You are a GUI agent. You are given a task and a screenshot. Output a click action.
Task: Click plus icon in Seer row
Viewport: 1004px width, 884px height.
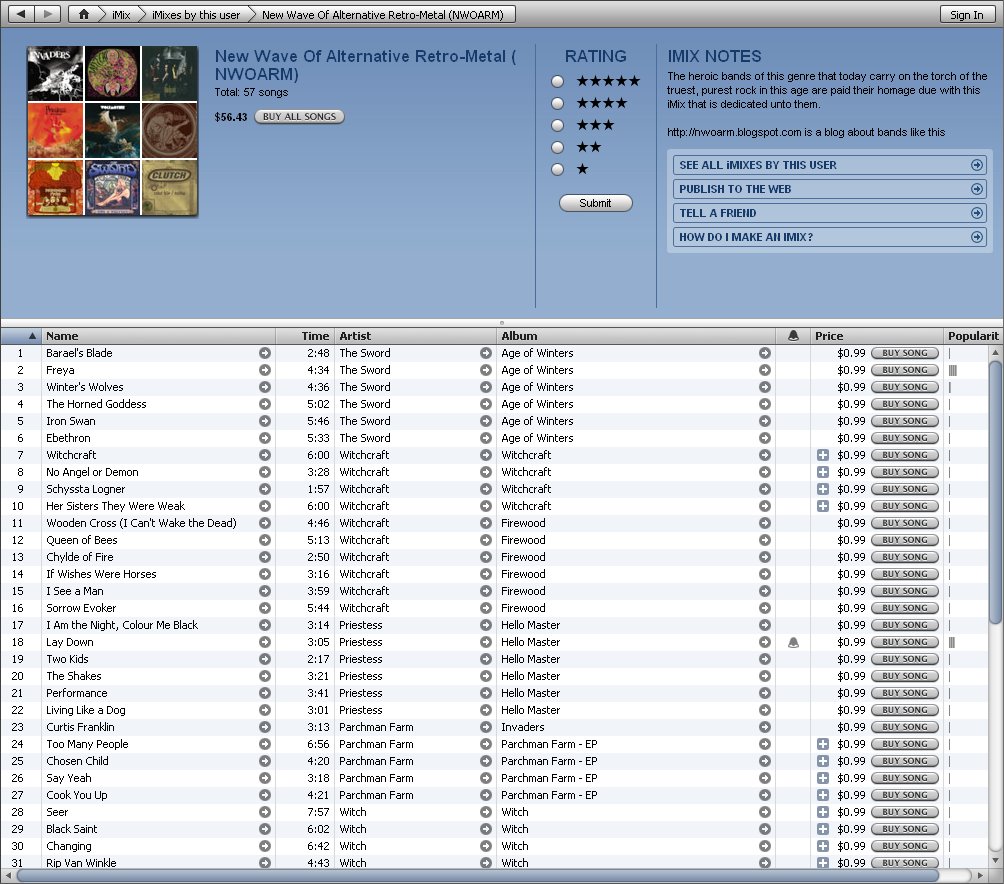(823, 812)
